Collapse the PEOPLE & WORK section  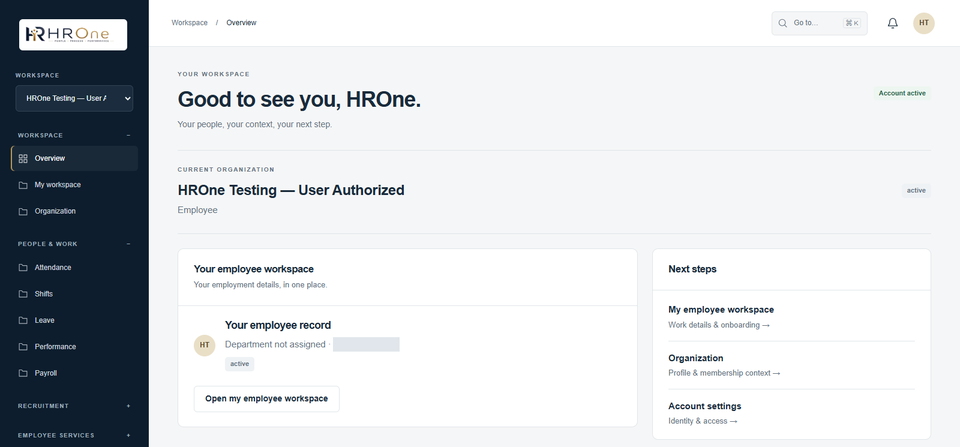click(x=128, y=244)
